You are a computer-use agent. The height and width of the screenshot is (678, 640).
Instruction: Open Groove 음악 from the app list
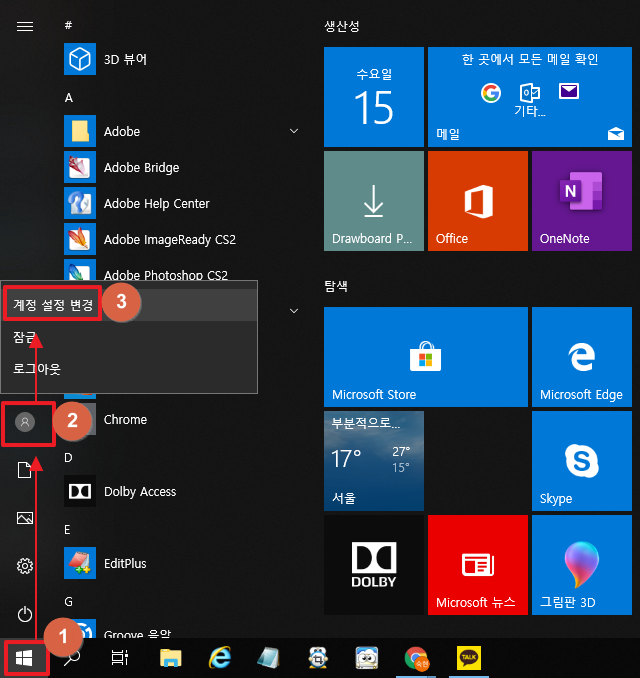(182, 629)
